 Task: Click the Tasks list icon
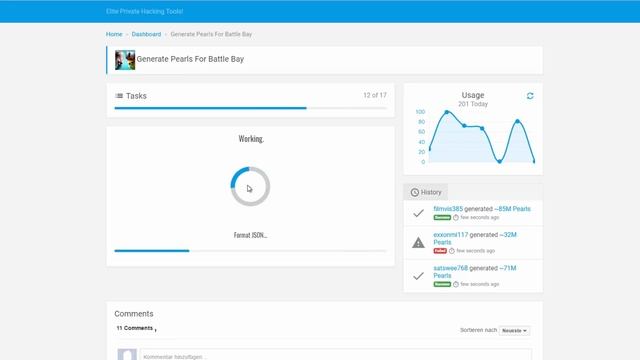click(x=119, y=96)
